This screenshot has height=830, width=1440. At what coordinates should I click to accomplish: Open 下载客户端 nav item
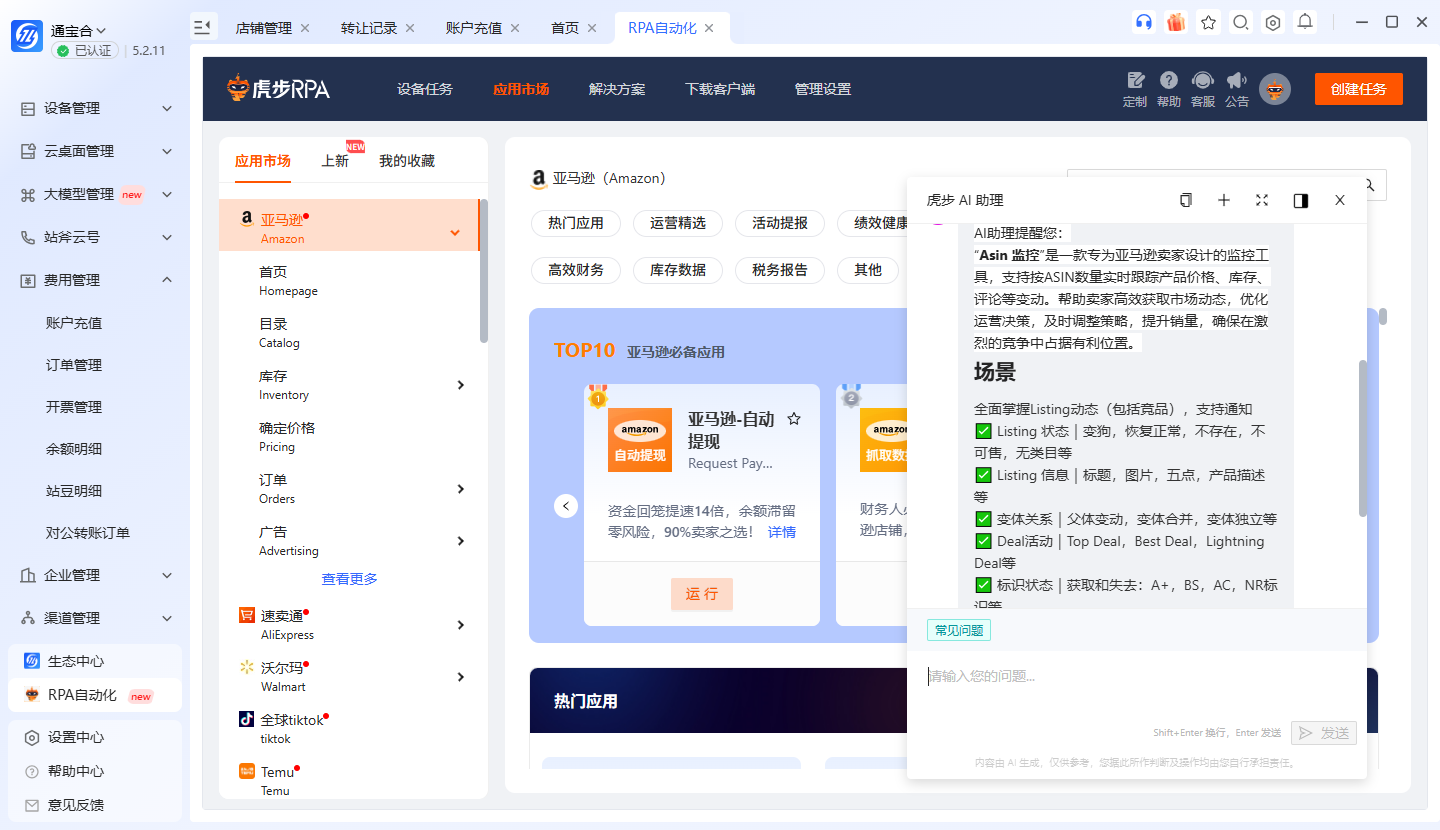click(720, 89)
